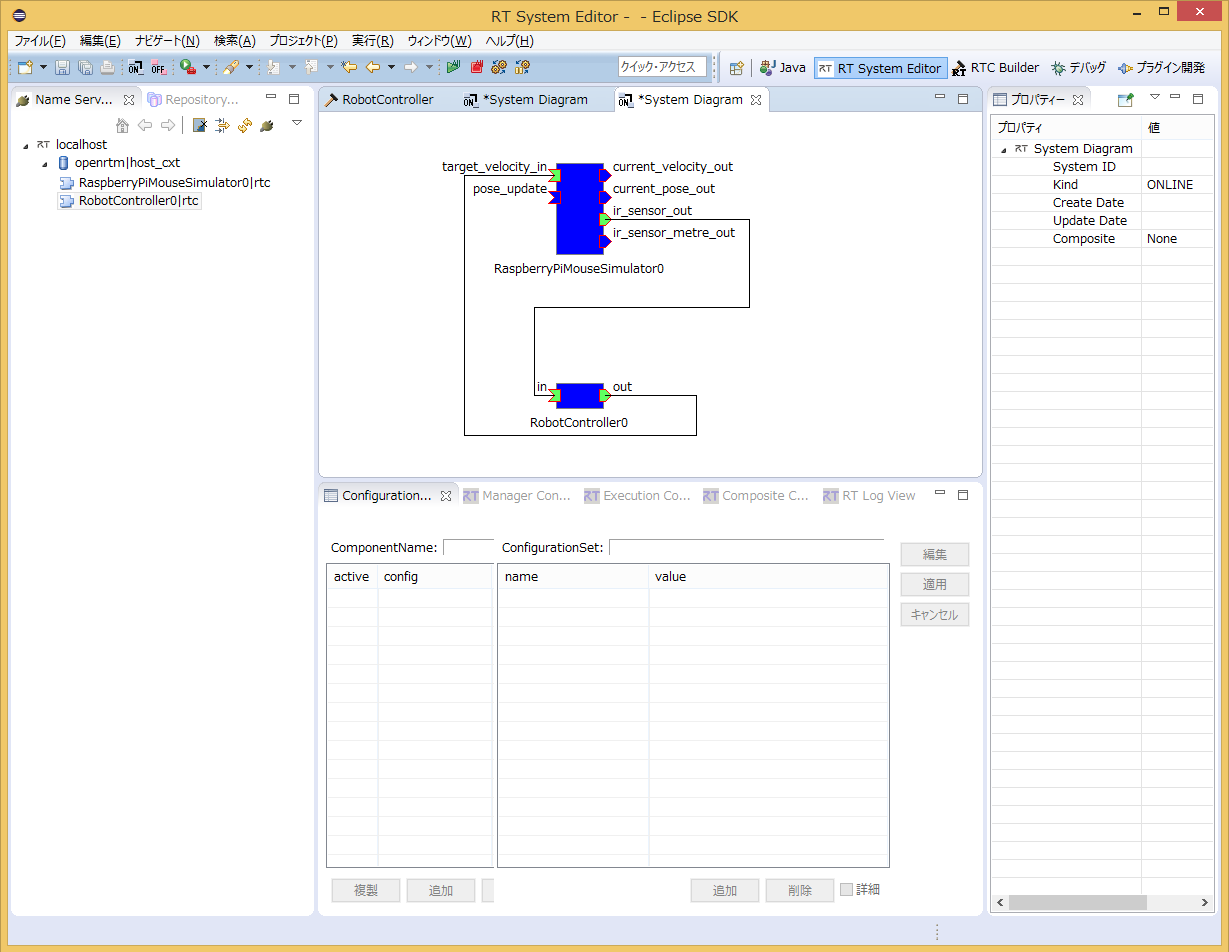The height and width of the screenshot is (952, 1229).
Task: Click the OFF offline system editor icon
Action: click(158, 68)
